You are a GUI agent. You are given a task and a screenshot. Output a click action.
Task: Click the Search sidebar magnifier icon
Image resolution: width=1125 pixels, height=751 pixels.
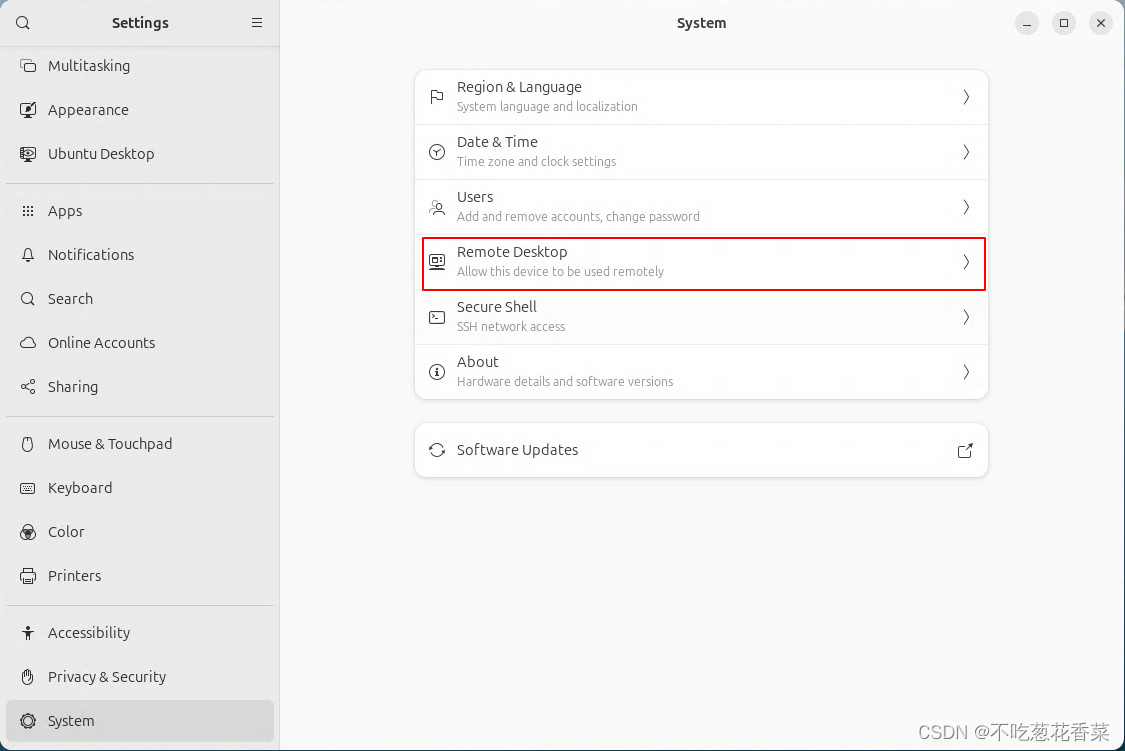[28, 298]
